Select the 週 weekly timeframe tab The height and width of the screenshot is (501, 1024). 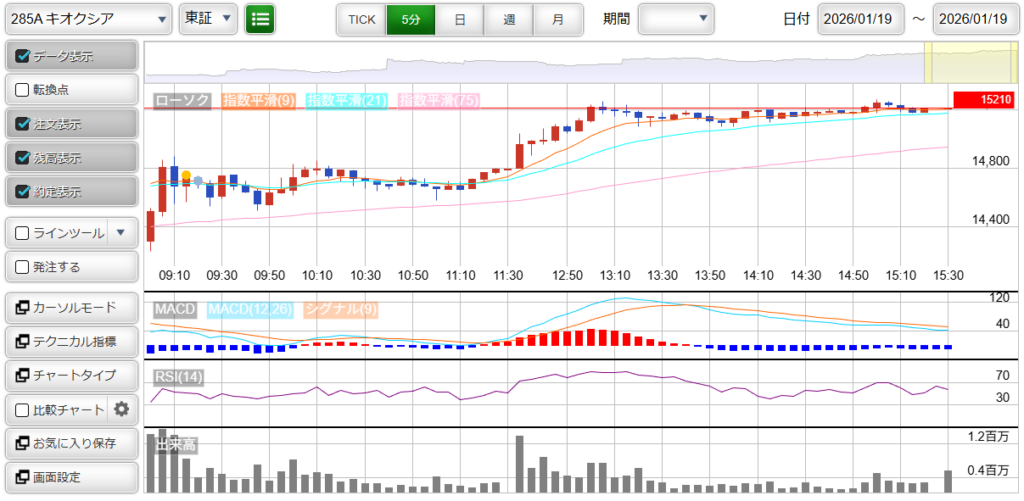coord(509,19)
